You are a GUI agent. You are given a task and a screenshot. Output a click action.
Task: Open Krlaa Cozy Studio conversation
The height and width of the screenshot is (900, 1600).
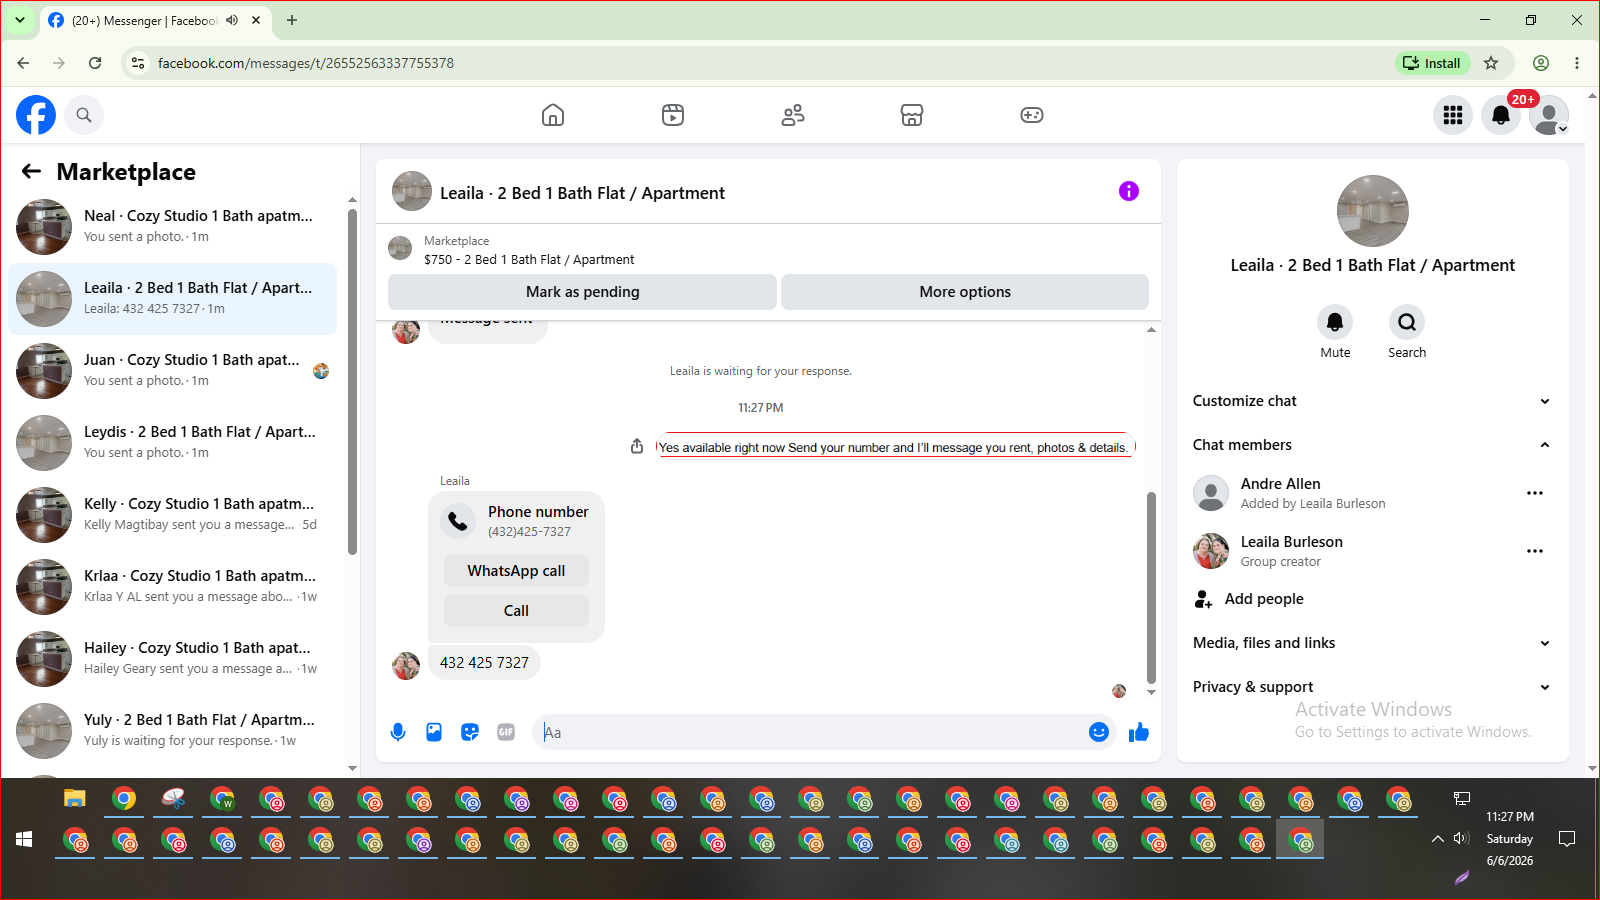172,587
